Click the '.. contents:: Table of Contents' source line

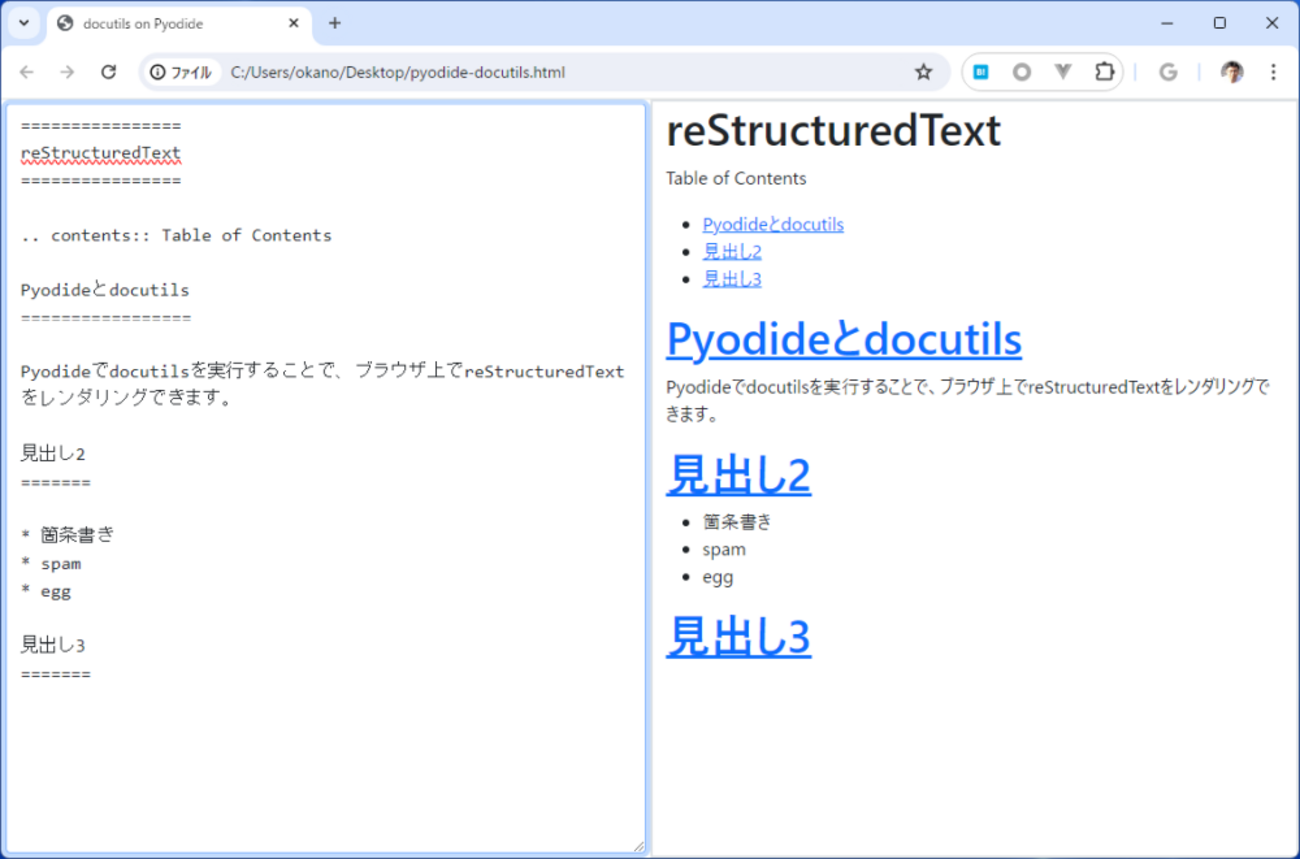click(x=176, y=235)
